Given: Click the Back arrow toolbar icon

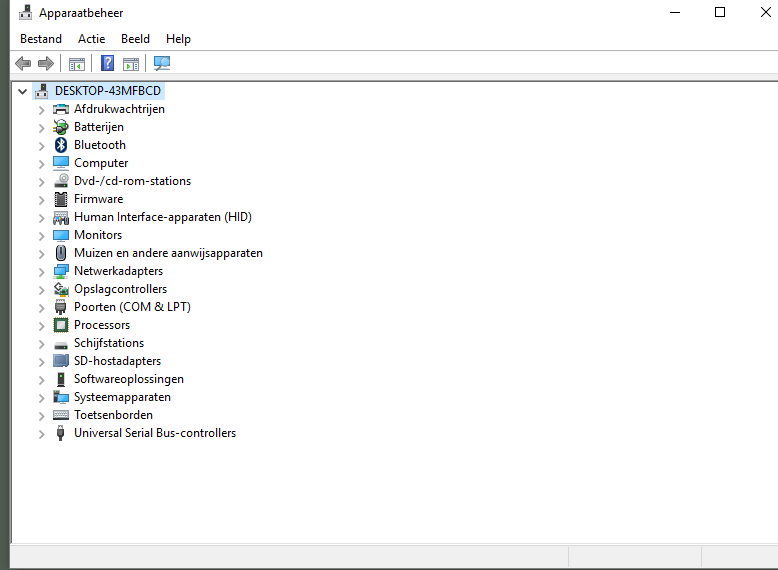Looking at the screenshot, I should click(23, 63).
